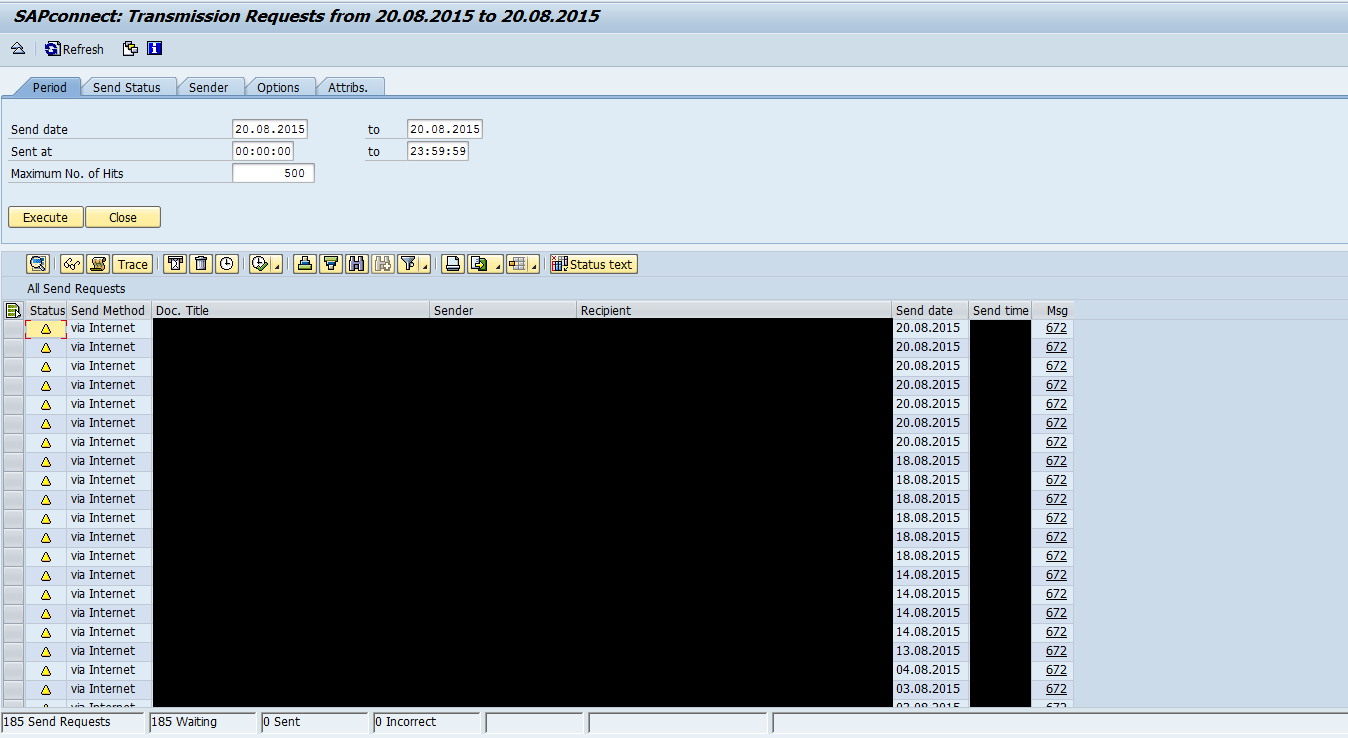The width and height of the screenshot is (1348, 738).
Task: Click the Execute button
Action: [x=45, y=217]
